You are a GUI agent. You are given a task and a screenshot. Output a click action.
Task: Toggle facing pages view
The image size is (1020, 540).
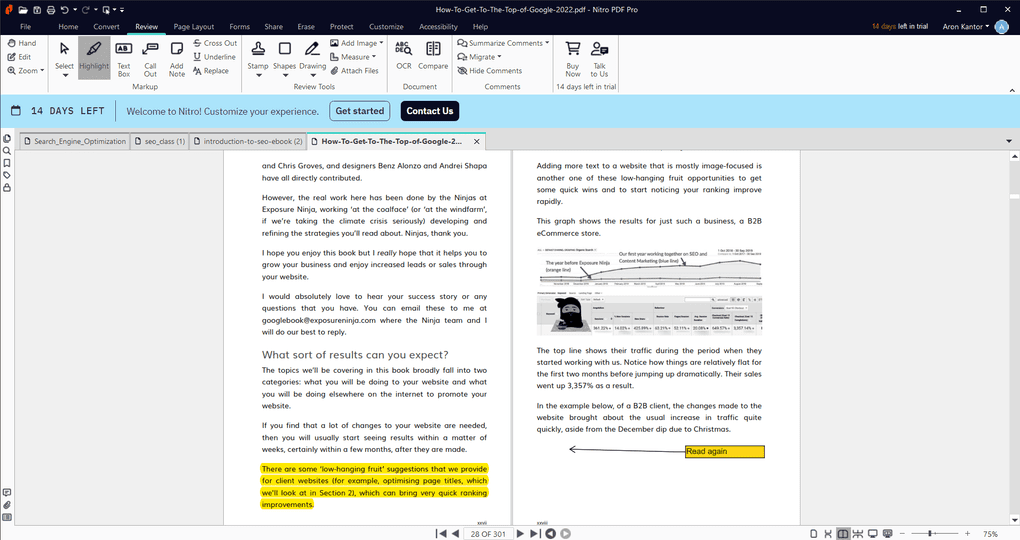(x=843, y=533)
